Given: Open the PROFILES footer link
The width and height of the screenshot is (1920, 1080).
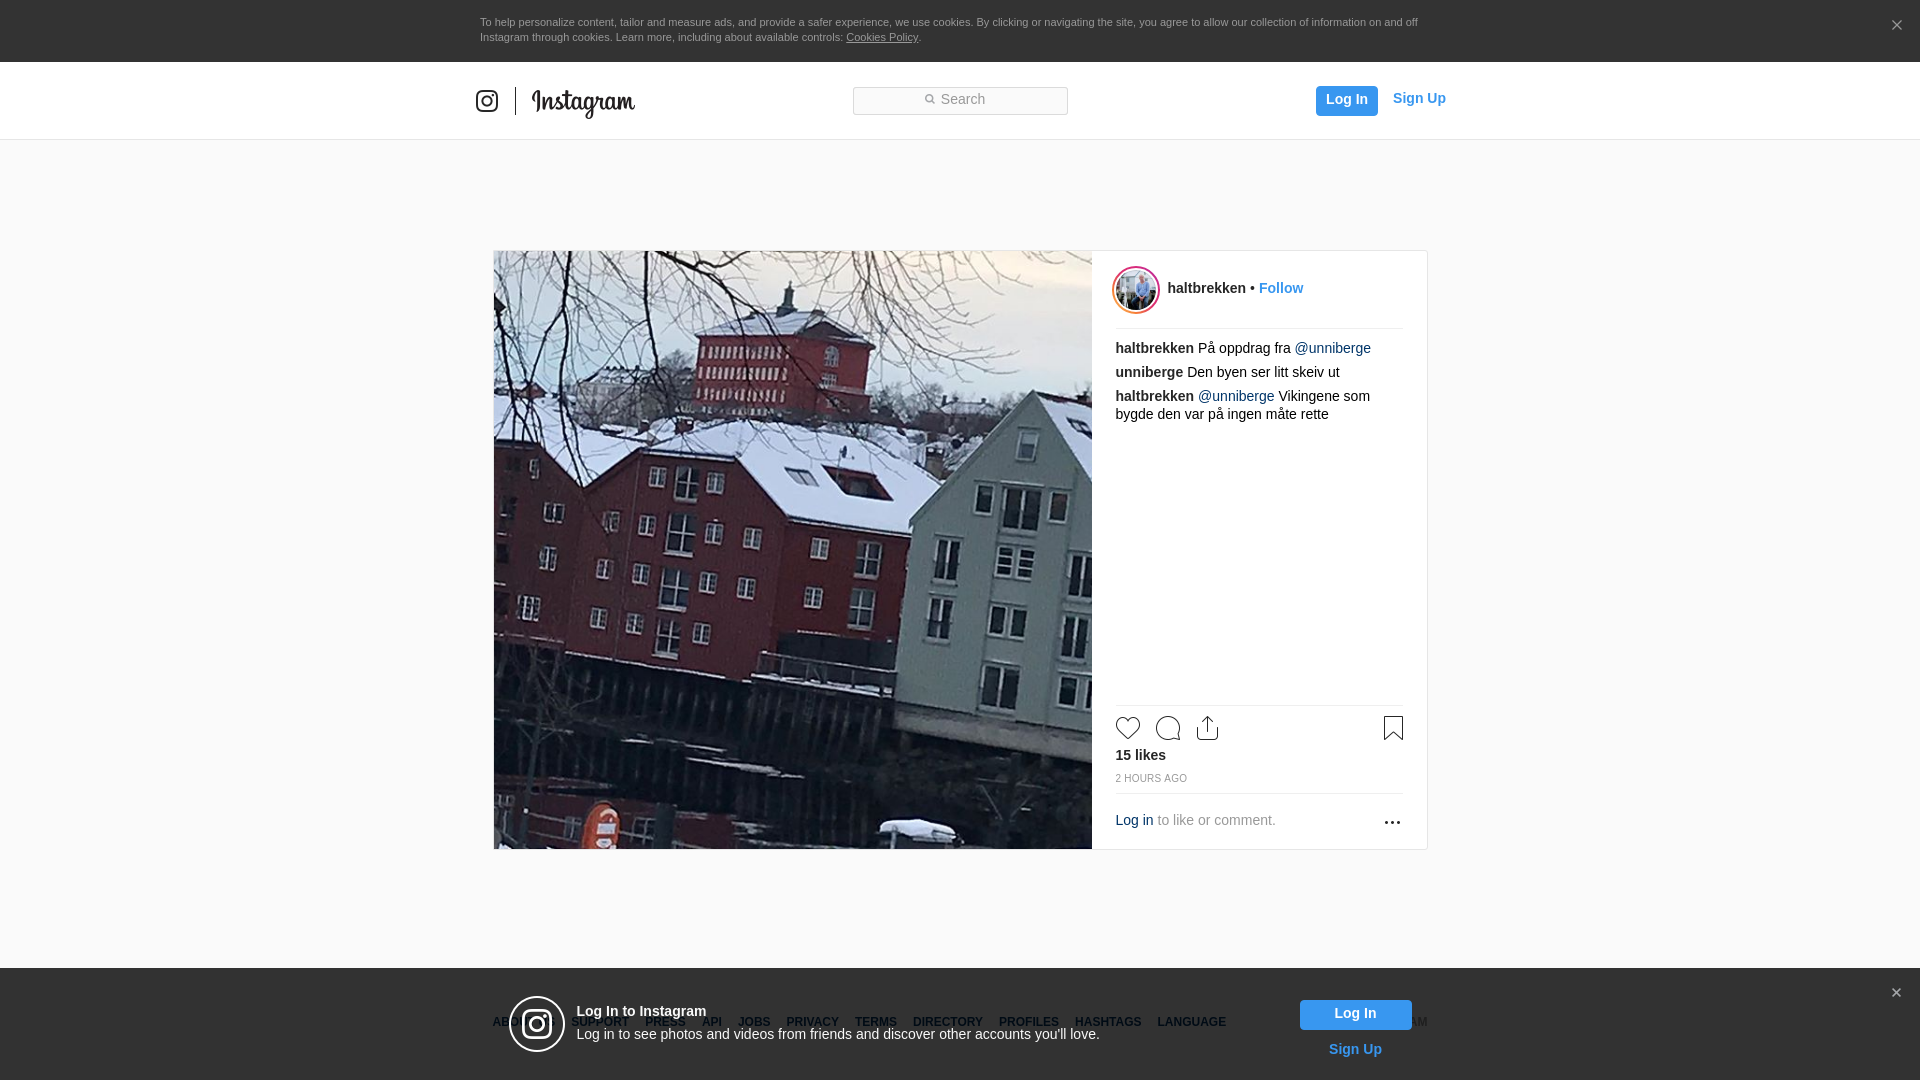Looking at the screenshot, I should tap(1028, 1022).
